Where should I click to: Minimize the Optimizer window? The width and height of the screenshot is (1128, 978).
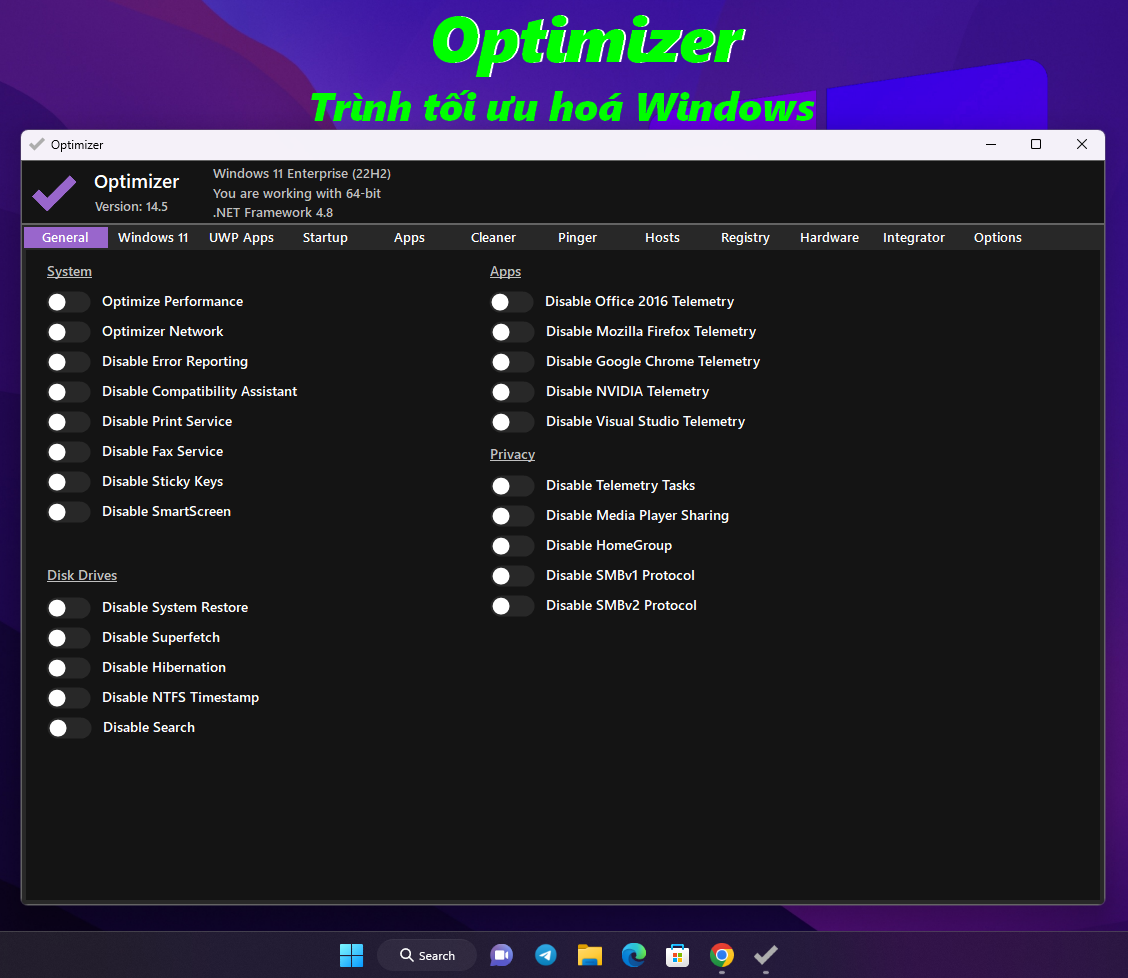tap(991, 145)
